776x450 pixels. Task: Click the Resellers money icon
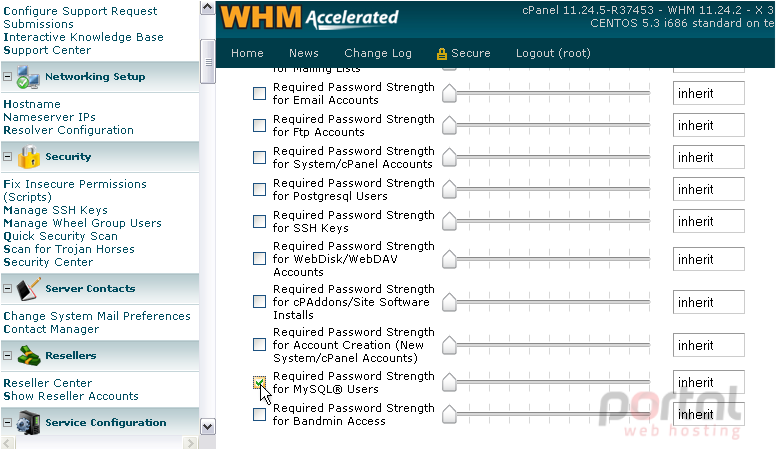29,355
